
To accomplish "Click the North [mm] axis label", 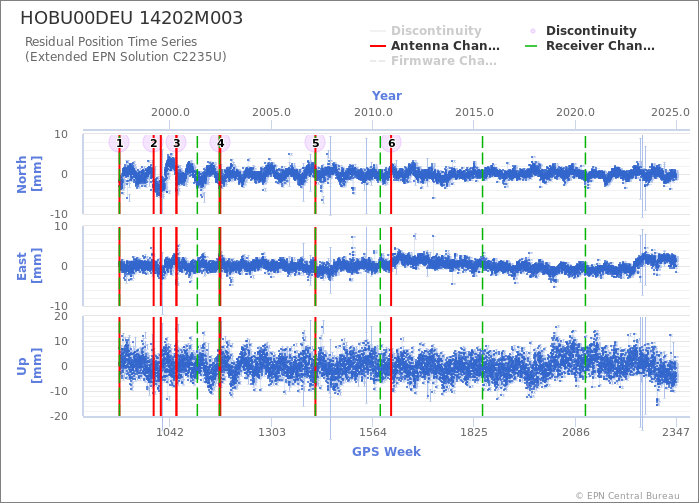I will pos(29,174).
